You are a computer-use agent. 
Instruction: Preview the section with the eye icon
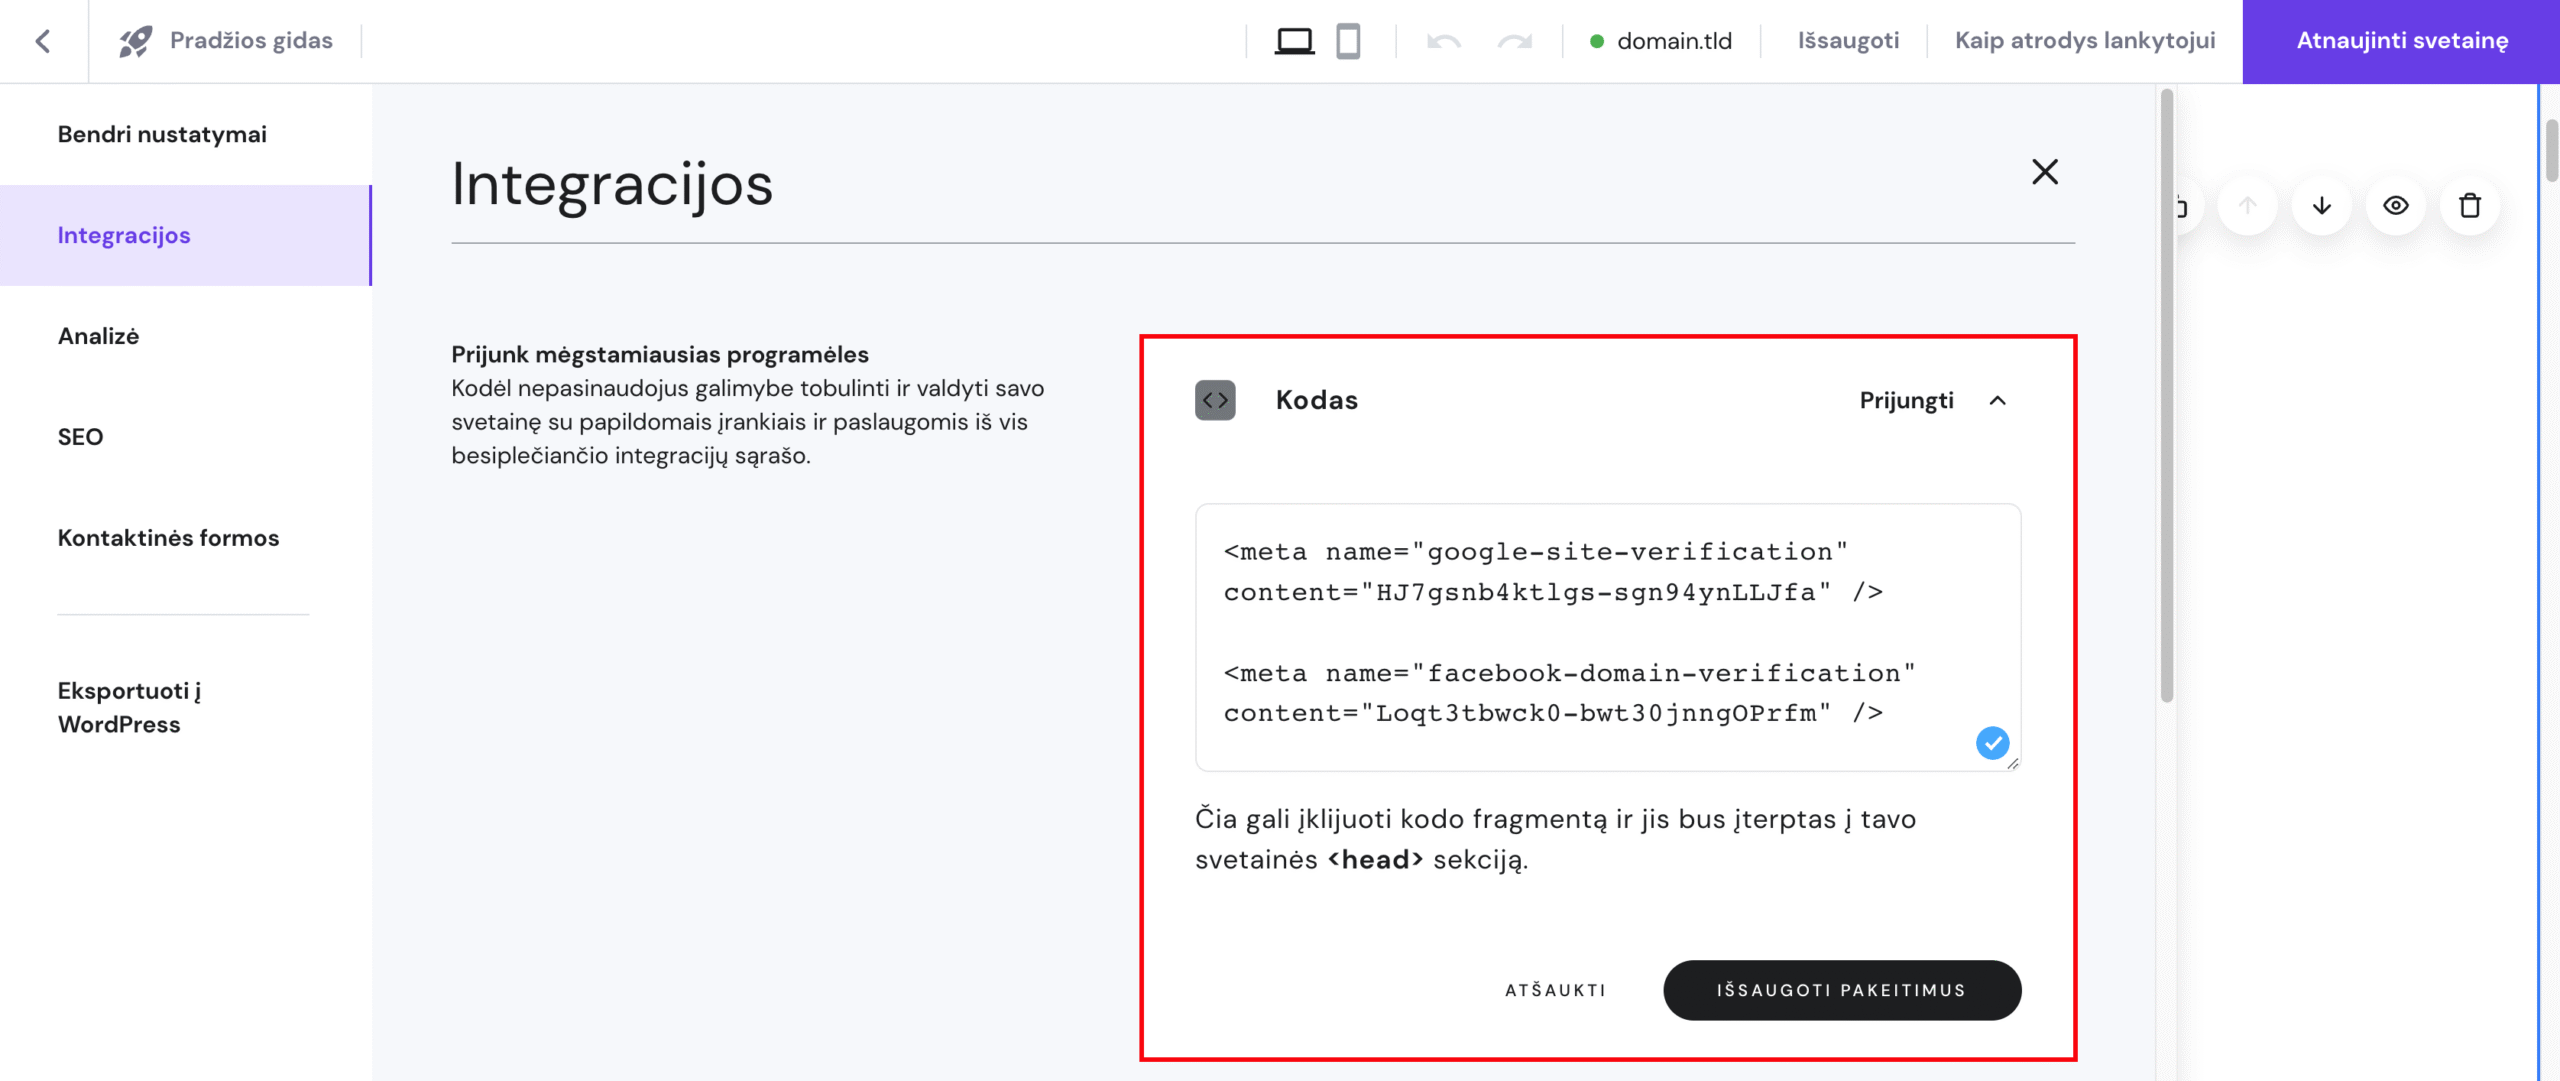(x=2396, y=205)
